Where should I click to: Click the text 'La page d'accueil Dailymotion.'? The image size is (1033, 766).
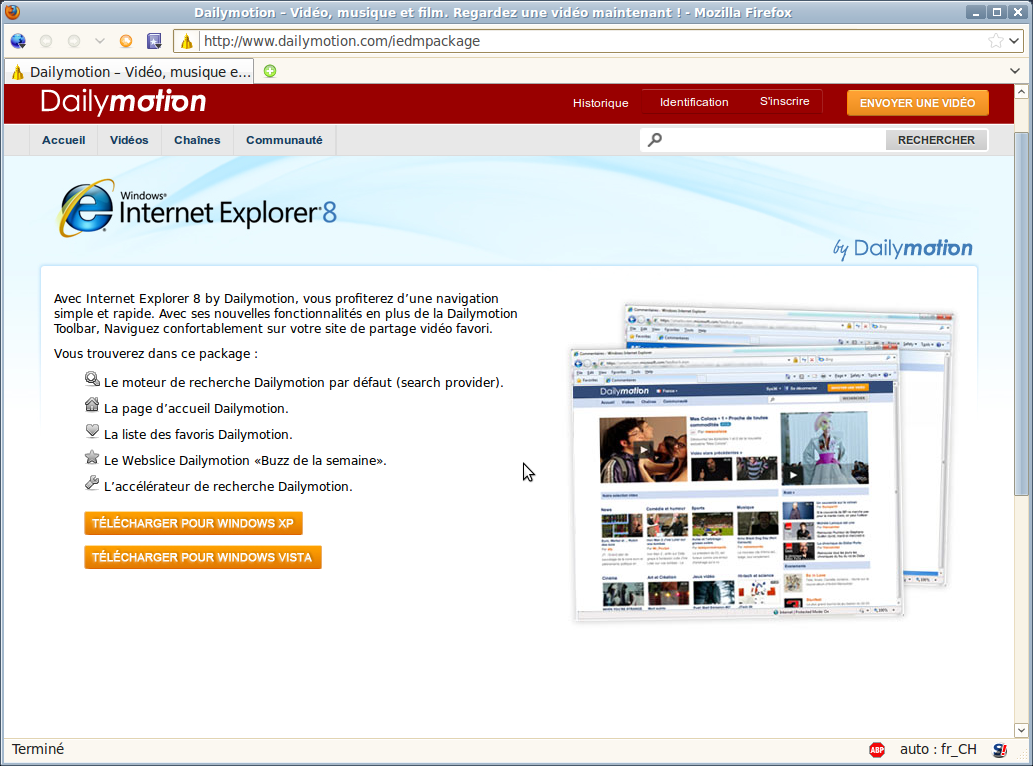point(196,408)
